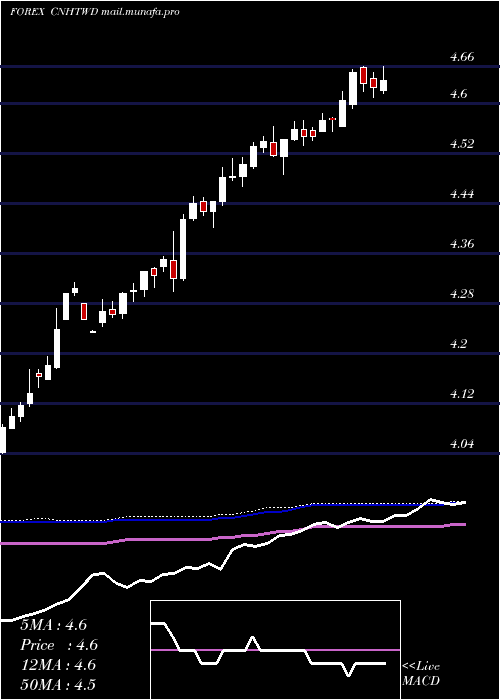
Task: Click the 4.52 price axis label
Action: click(x=462, y=144)
